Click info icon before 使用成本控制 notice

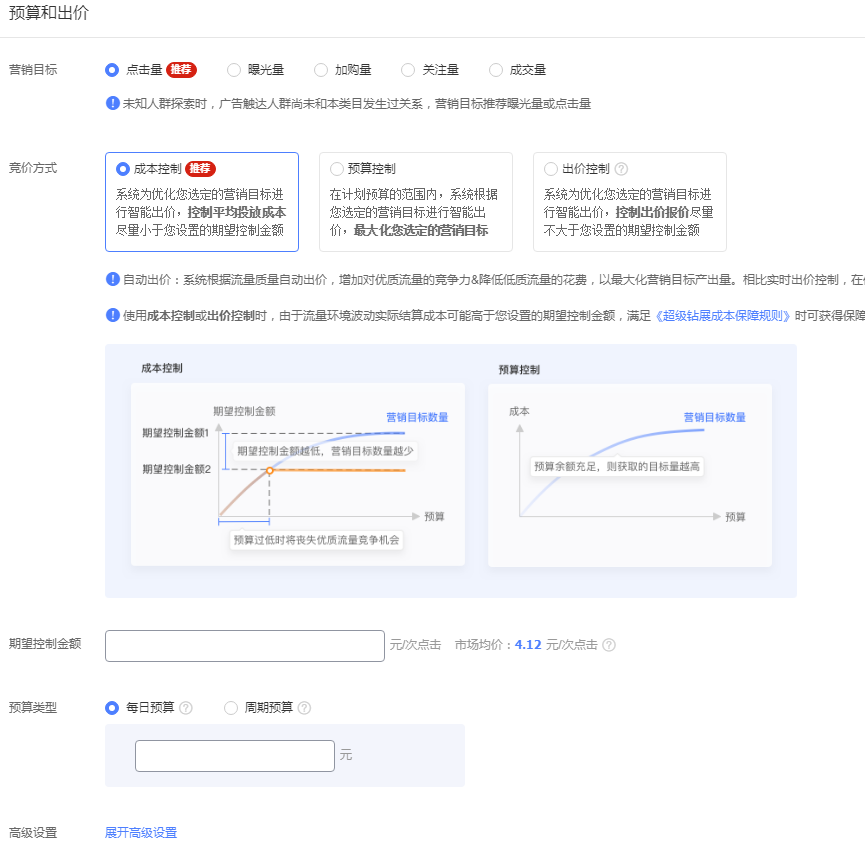click(113, 315)
